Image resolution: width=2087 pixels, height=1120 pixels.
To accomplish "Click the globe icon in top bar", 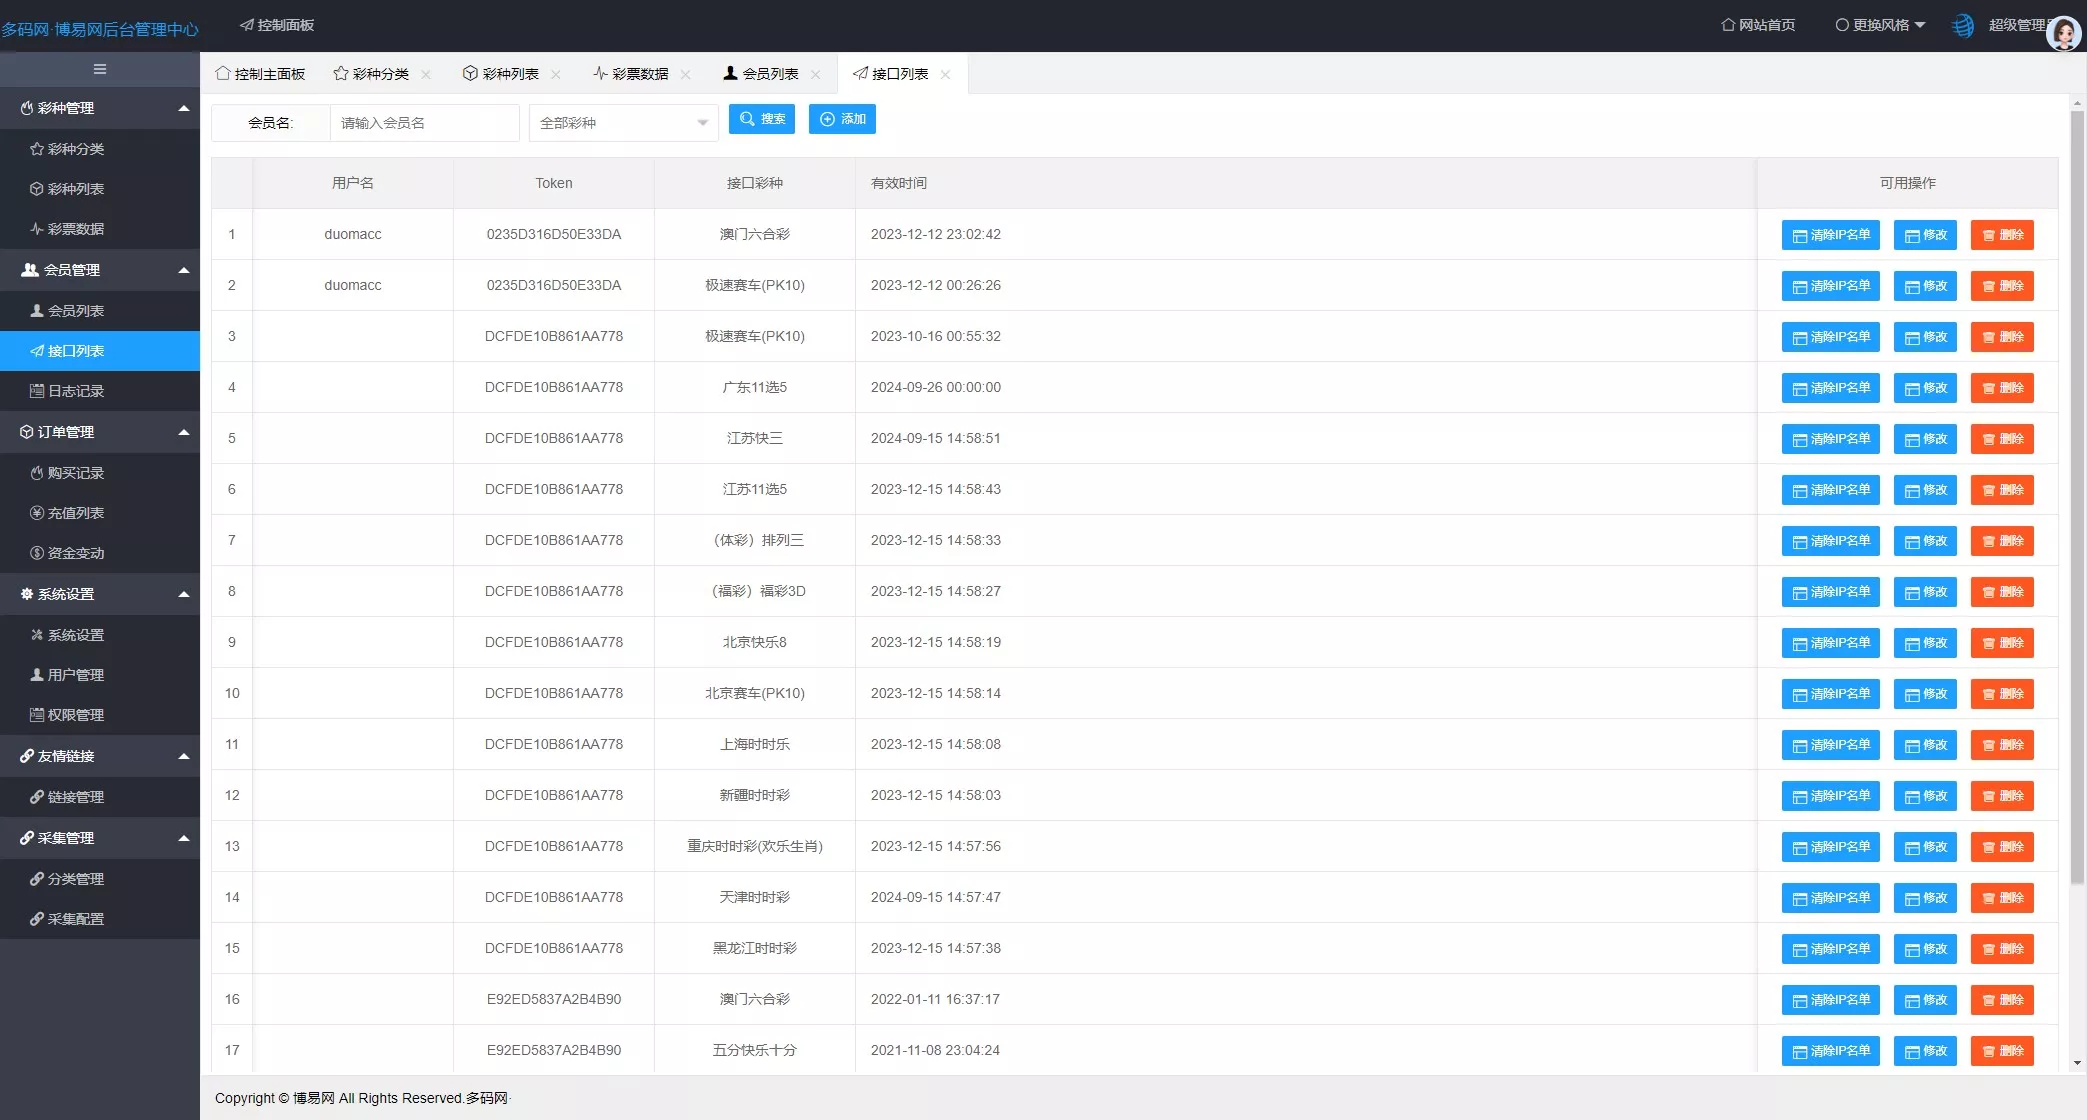I will [x=1963, y=26].
